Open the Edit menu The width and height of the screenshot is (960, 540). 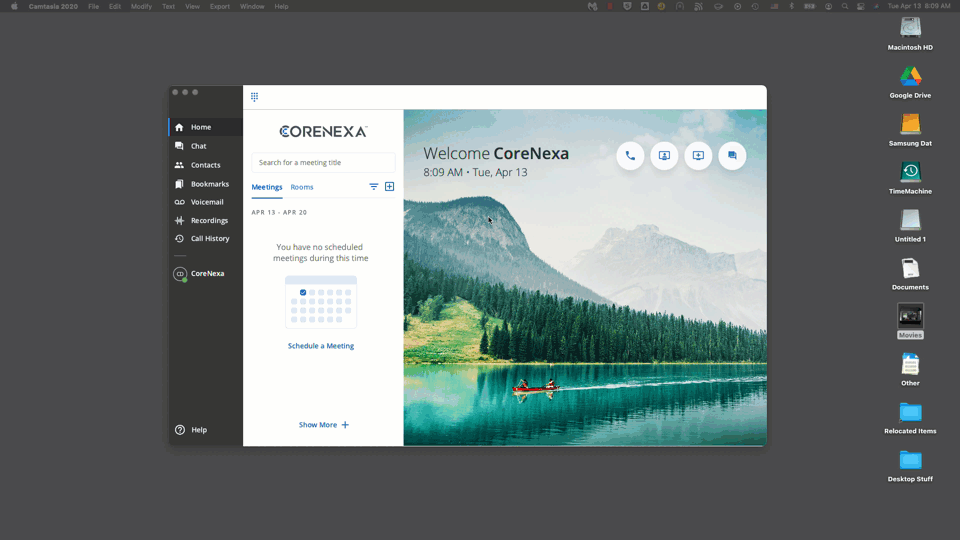115,6
